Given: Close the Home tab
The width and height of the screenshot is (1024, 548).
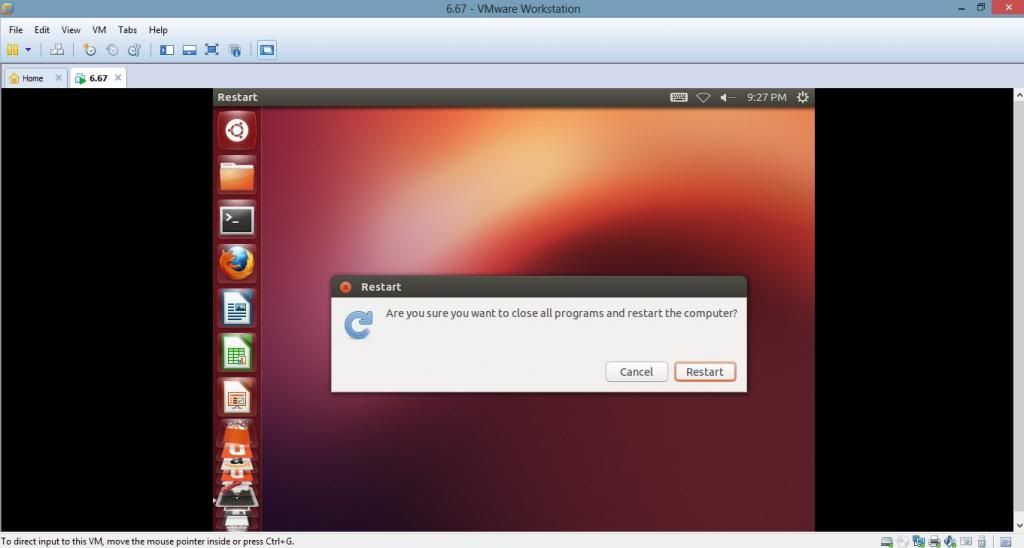Looking at the screenshot, I should 58,77.
